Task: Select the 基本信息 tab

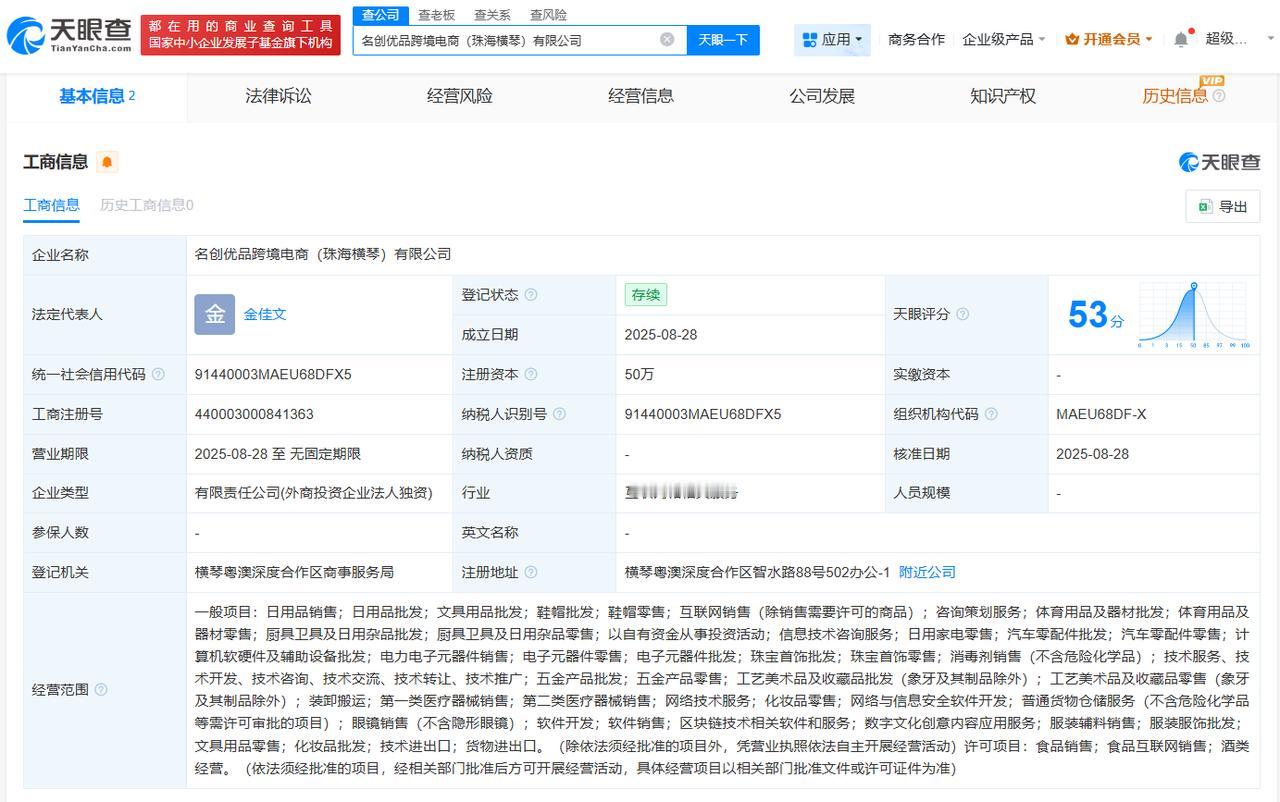Action: [x=97, y=96]
